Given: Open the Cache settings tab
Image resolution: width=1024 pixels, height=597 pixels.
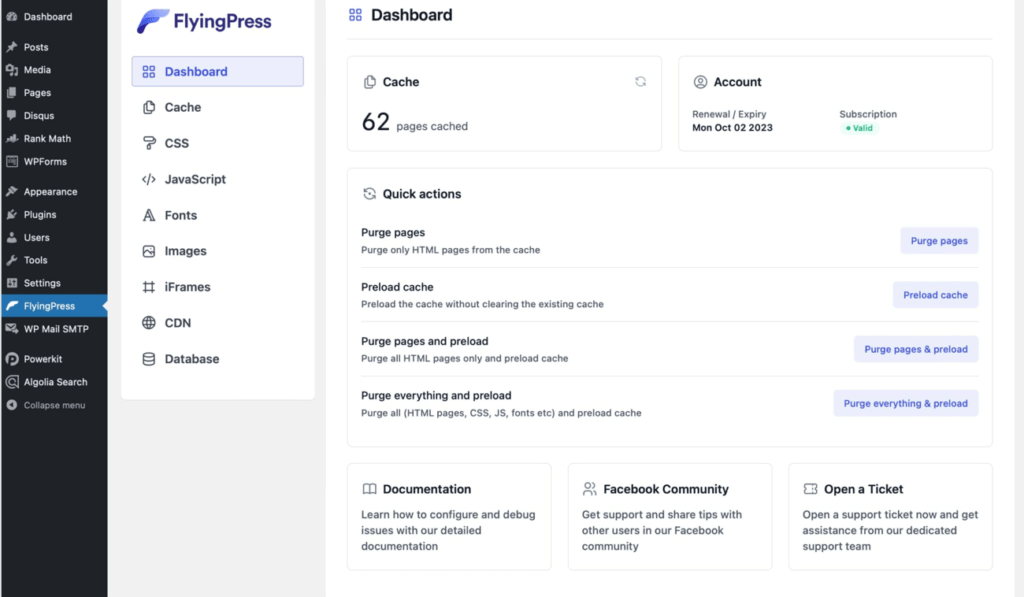Looking at the screenshot, I should coord(182,107).
